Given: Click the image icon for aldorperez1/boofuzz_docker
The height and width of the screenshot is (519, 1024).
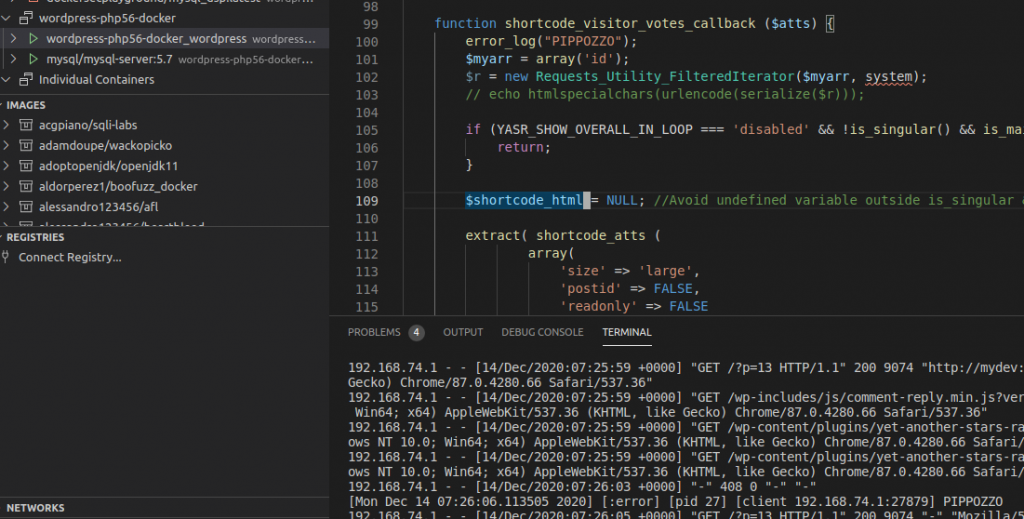Looking at the screenshot, I should tap(25, 186).
